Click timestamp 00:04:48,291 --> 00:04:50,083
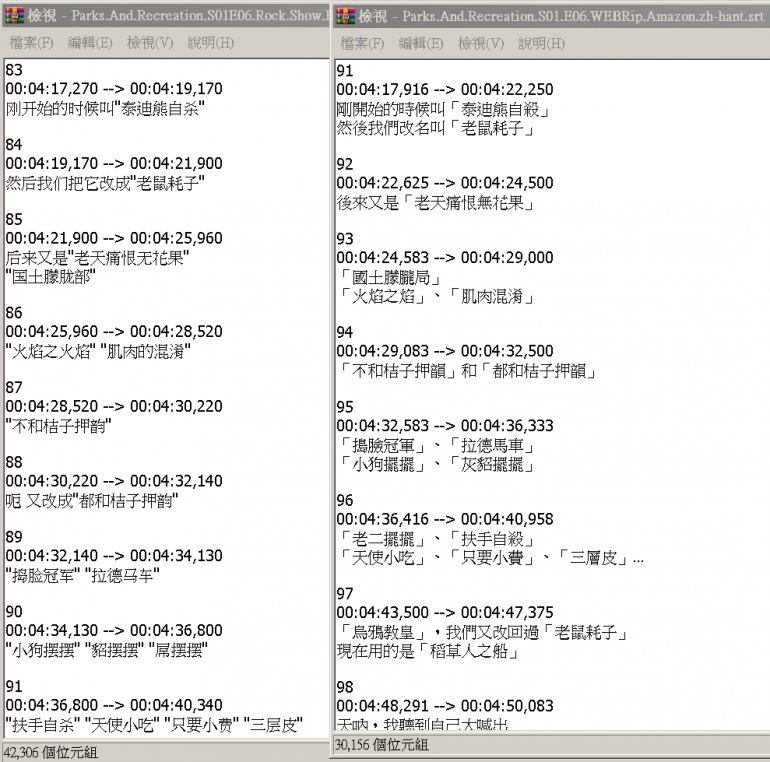The width and height of the screenshot is (770, 762). pyautogui.click(x=445, y=706)
